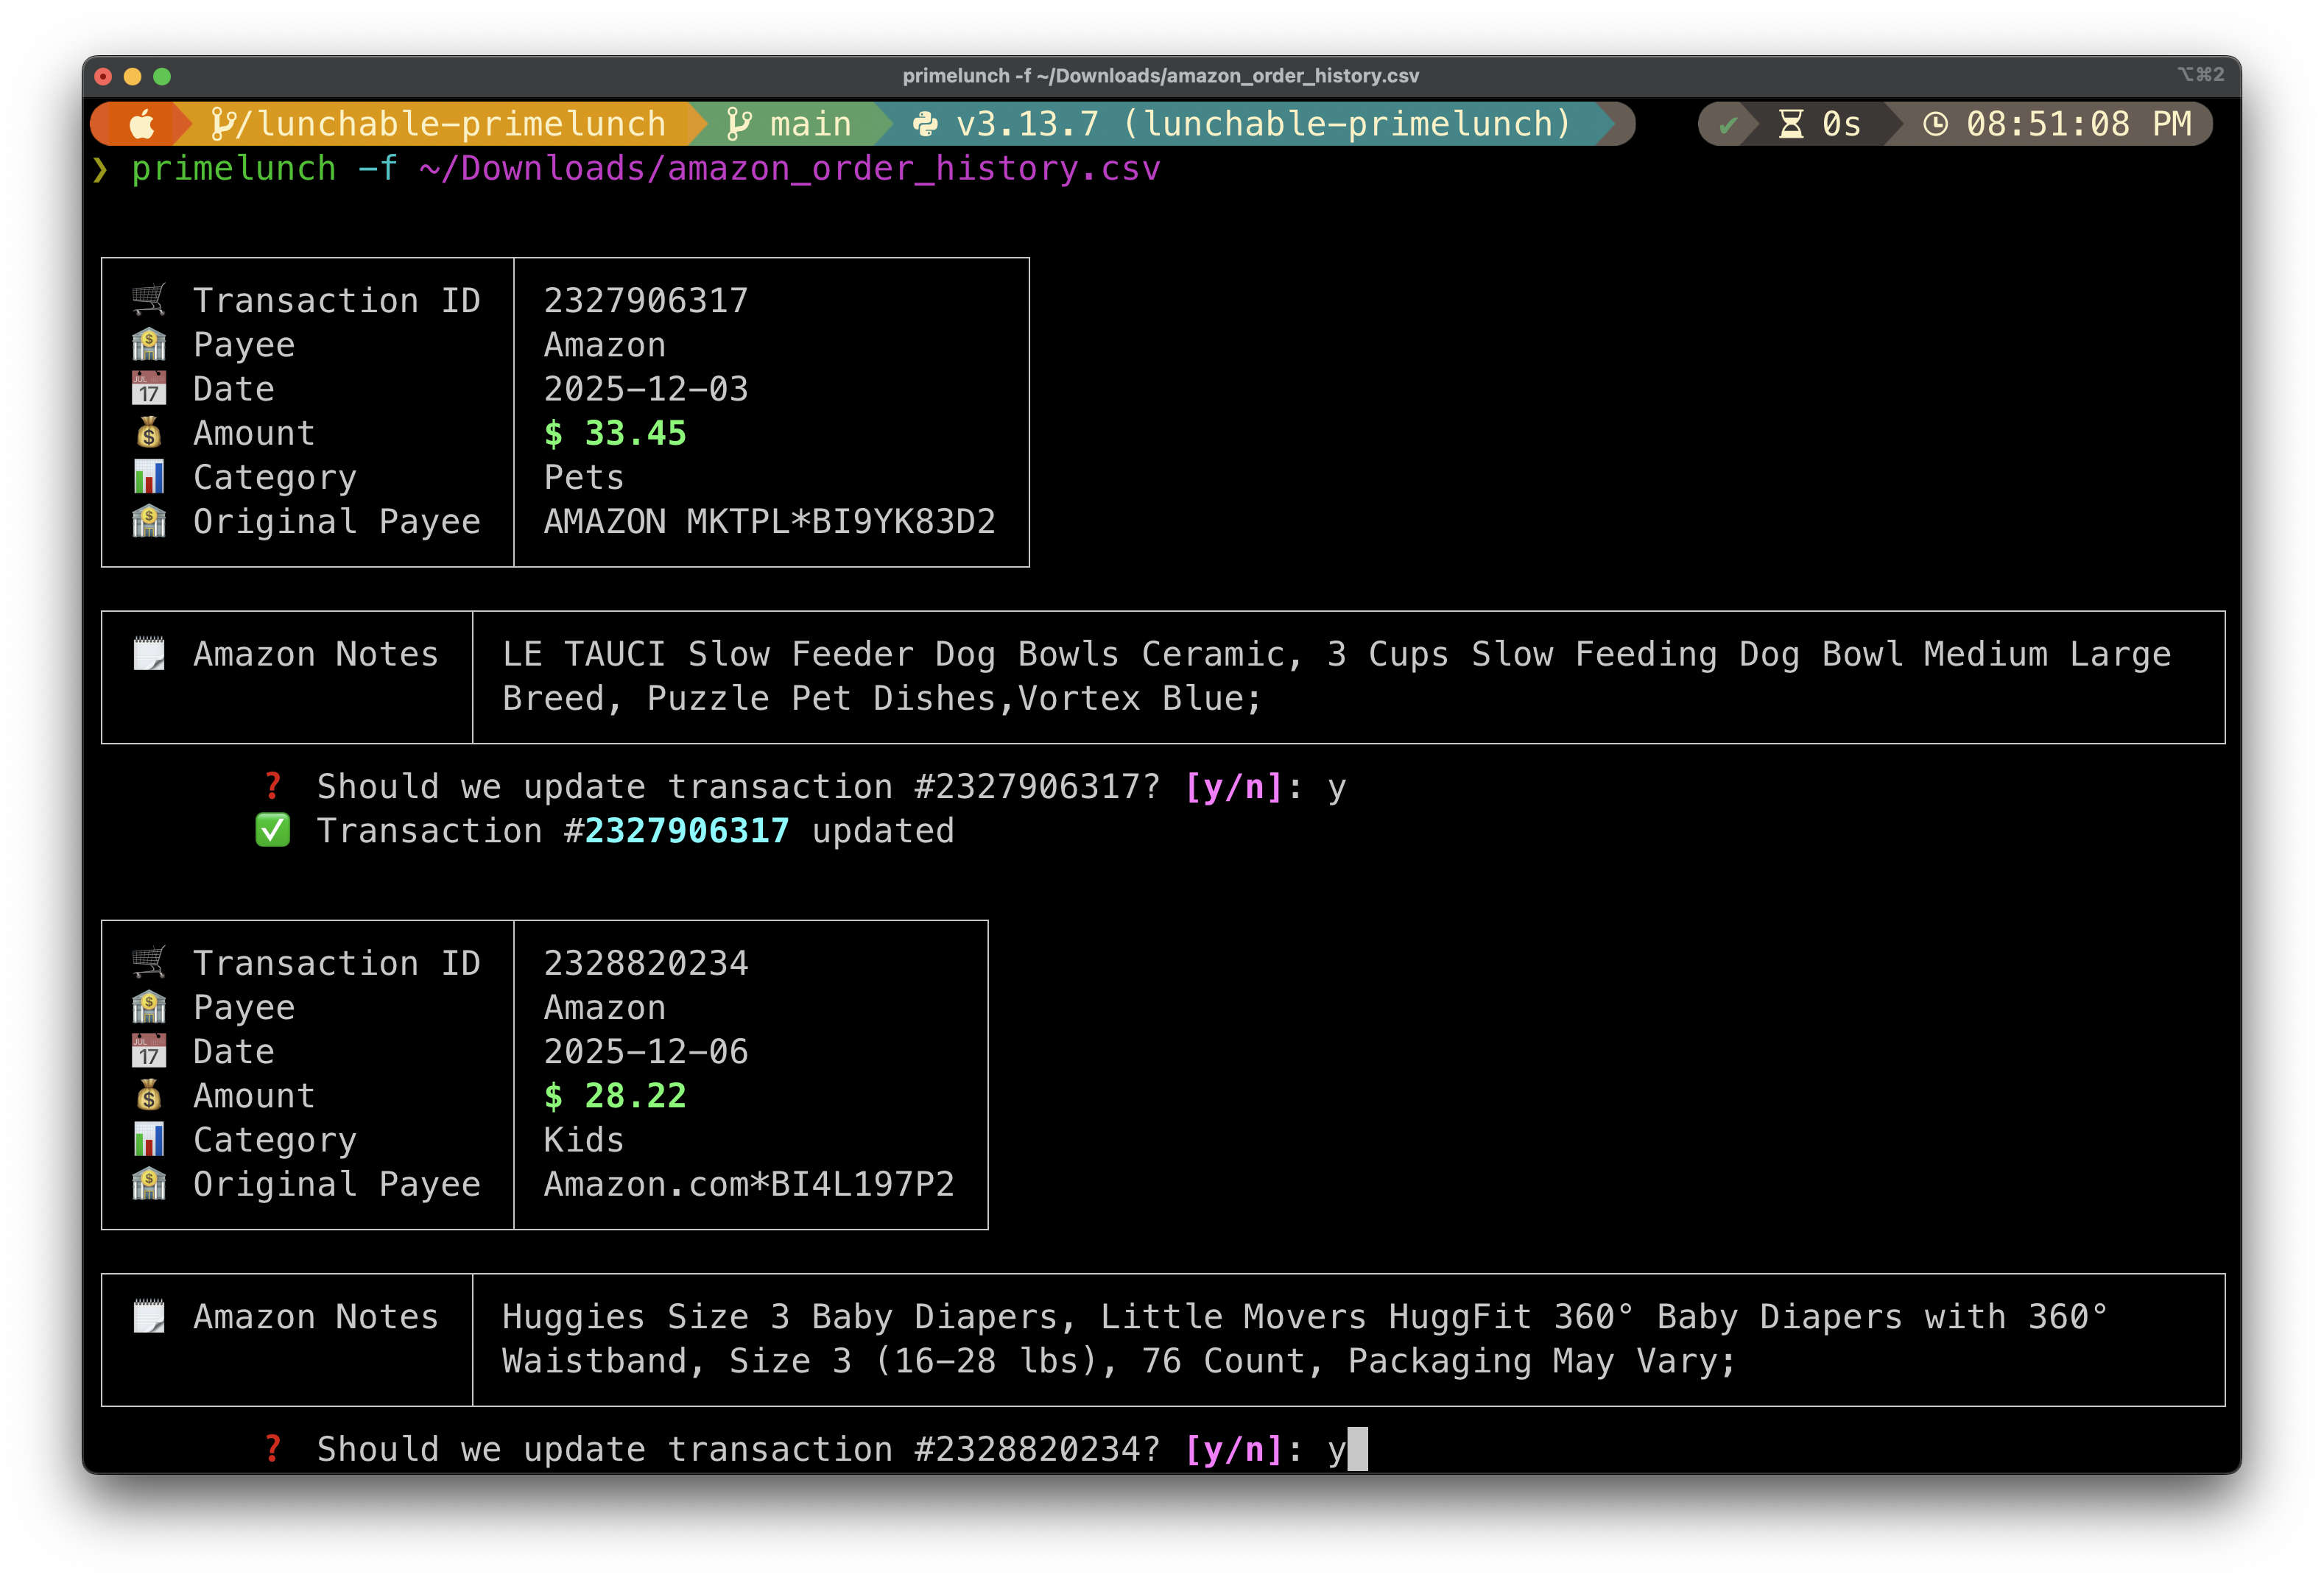Click the Python icon beside v3.13.7
Viewport: 2324px width, 1583px height.
(926, 124)
